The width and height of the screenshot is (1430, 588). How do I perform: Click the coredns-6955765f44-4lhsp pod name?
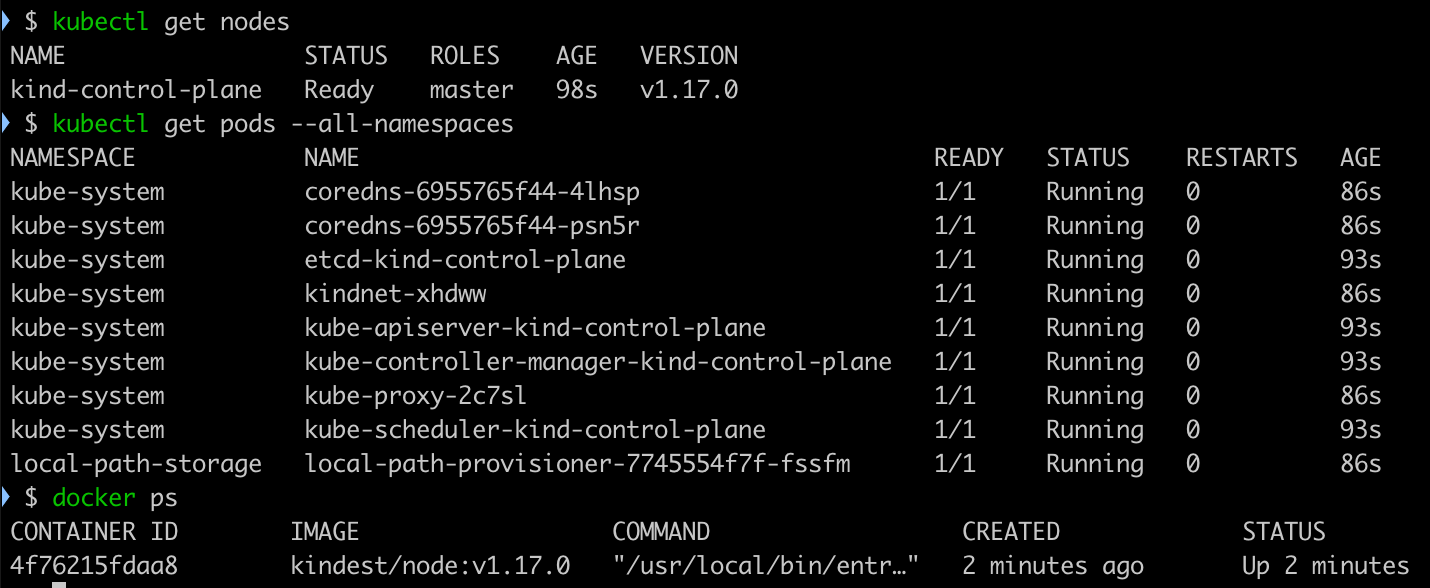click(472, 192)
